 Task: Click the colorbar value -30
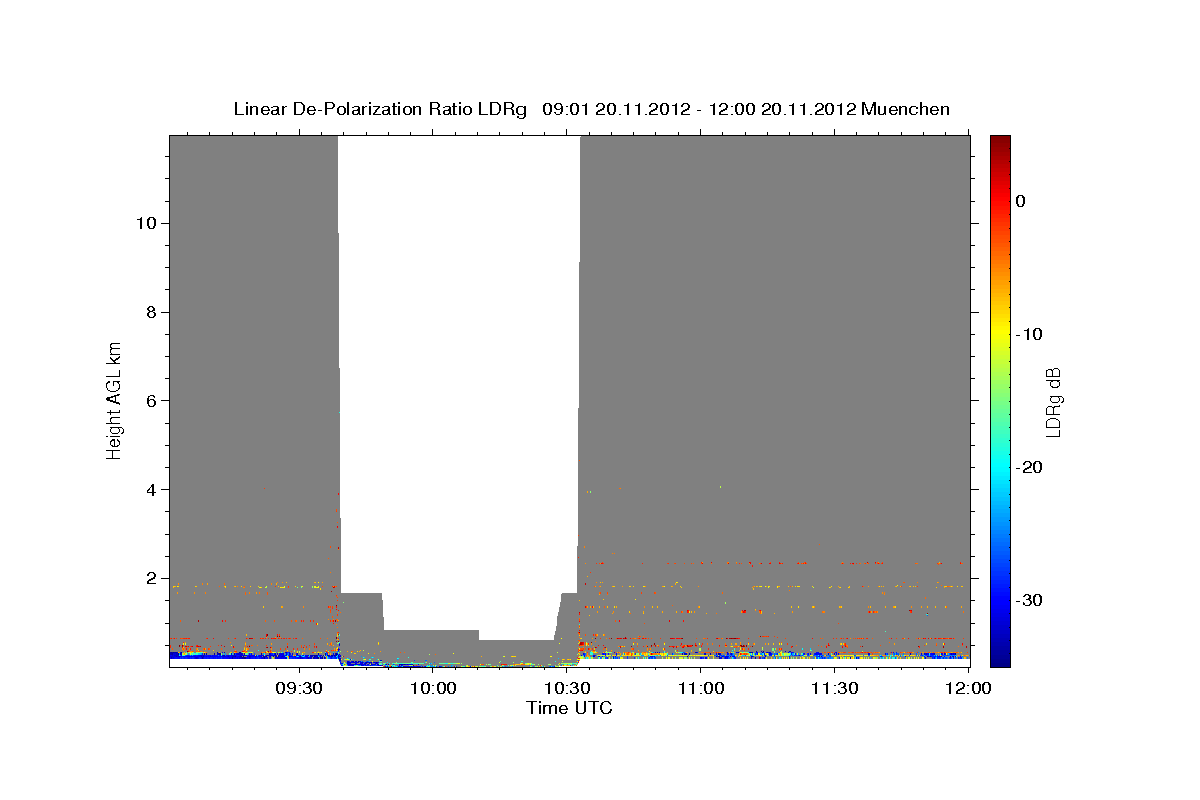coord(1030,600)
